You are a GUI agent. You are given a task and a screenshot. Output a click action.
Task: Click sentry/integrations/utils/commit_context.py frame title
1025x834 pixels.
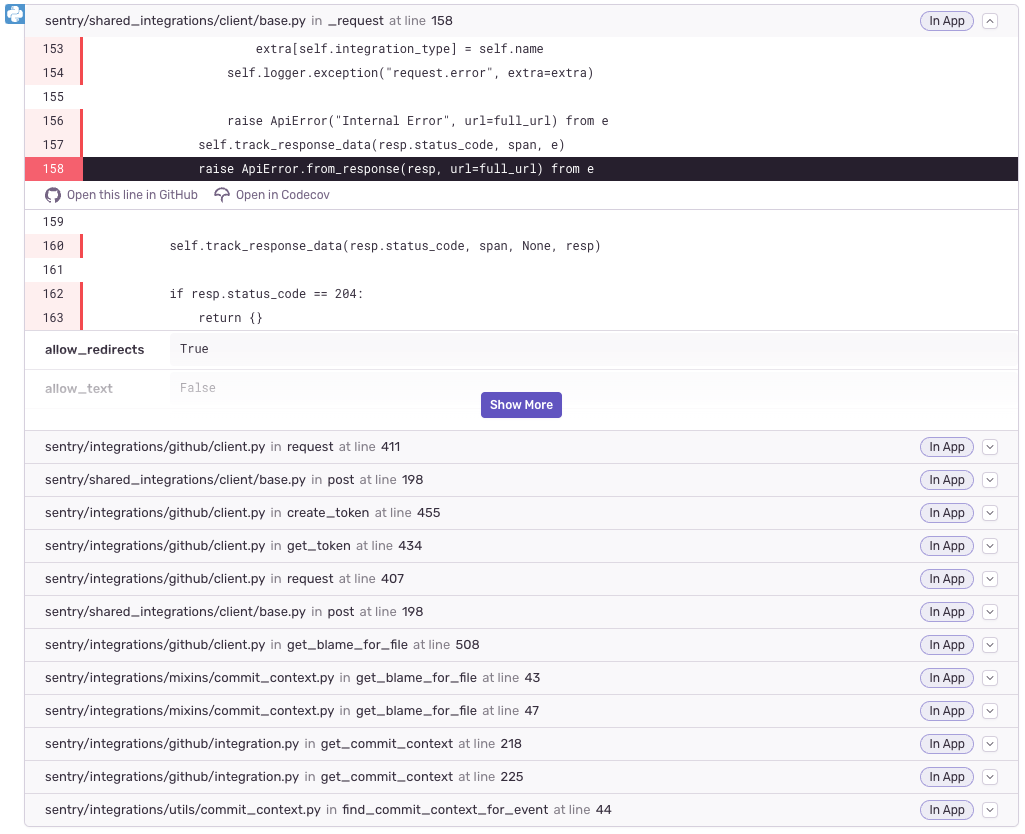[x=182, y=810]
